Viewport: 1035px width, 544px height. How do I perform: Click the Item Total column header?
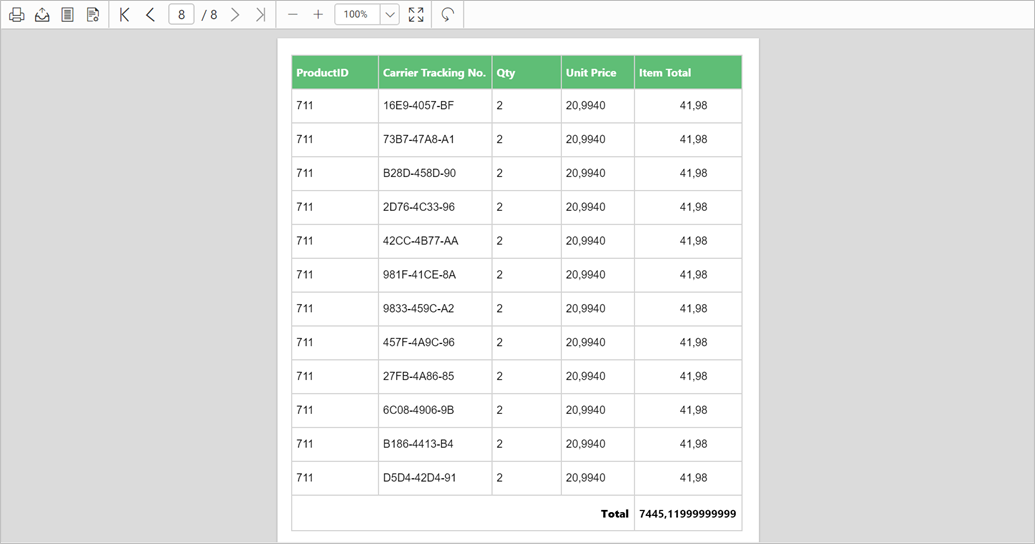click(x=688, y=73)
